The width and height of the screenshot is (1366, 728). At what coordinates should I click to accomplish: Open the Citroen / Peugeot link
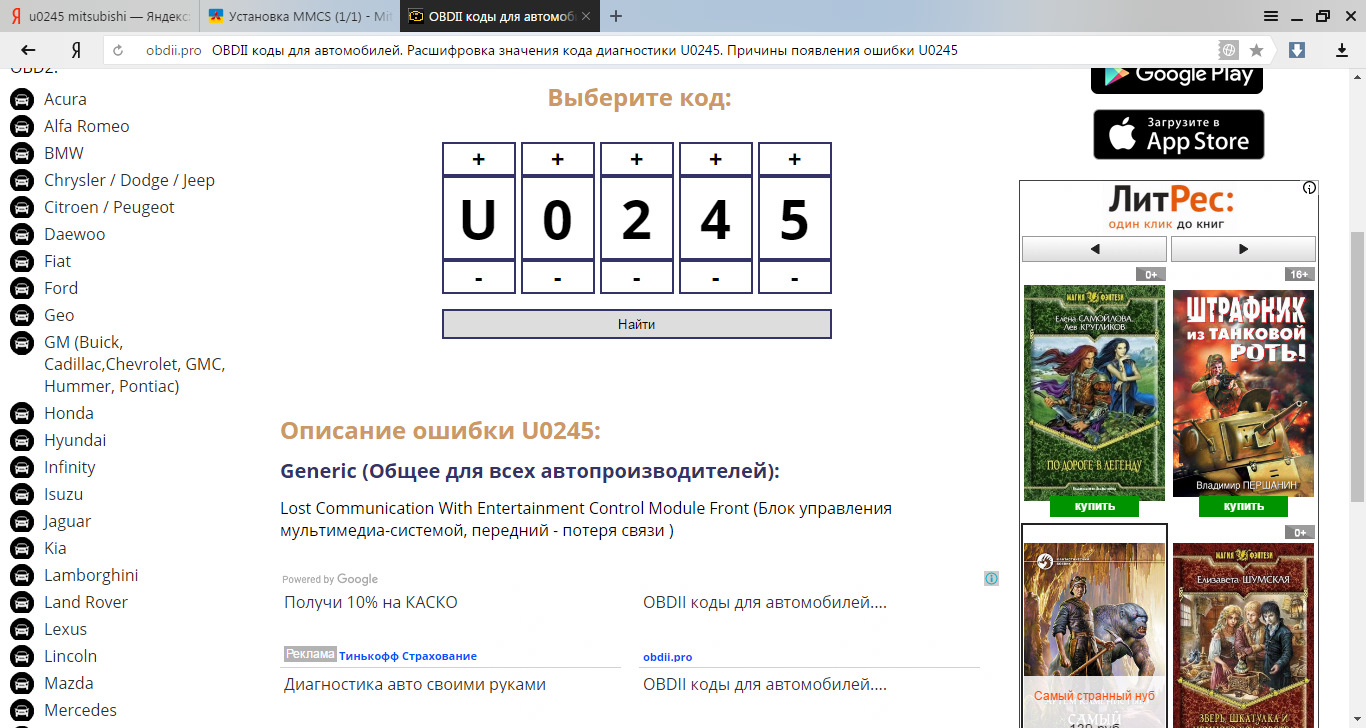point(109,207)
